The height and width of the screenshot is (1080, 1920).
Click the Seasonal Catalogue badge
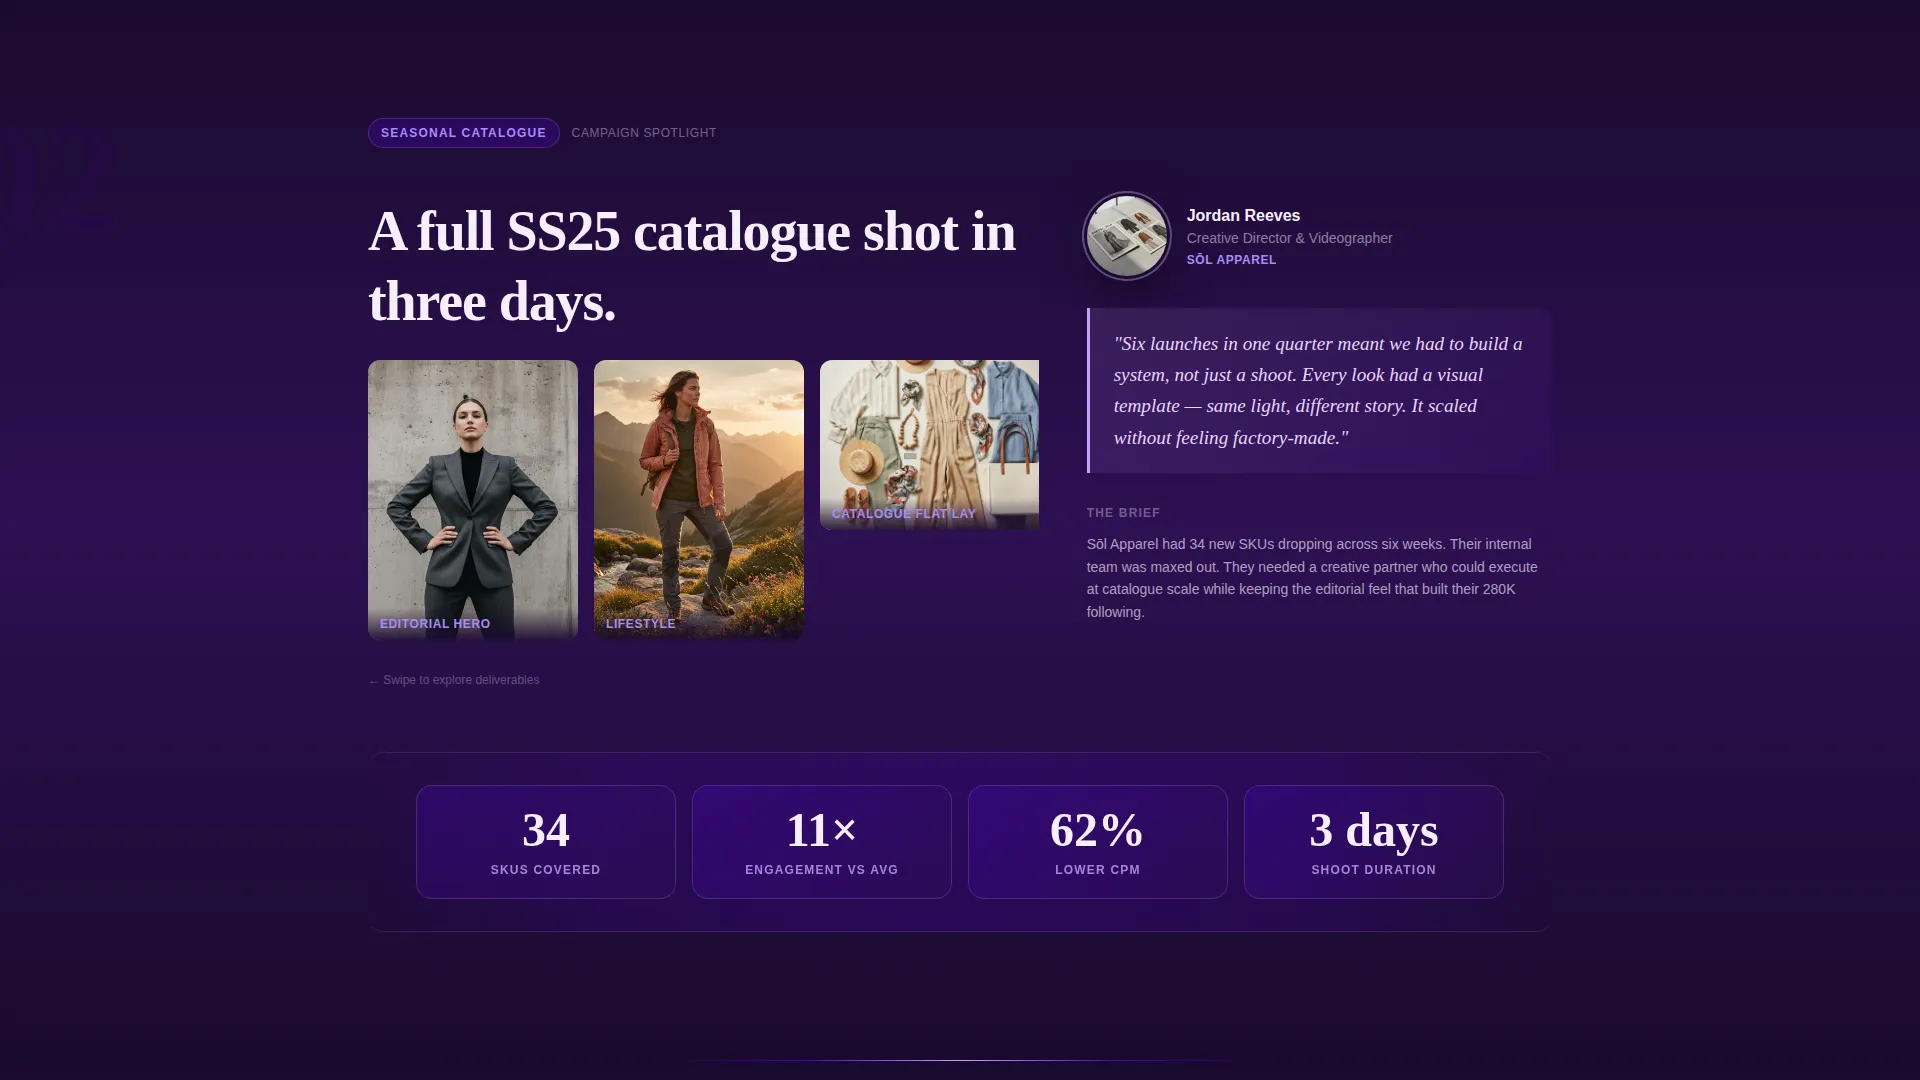pyautogui.click(x=463, y=133)
